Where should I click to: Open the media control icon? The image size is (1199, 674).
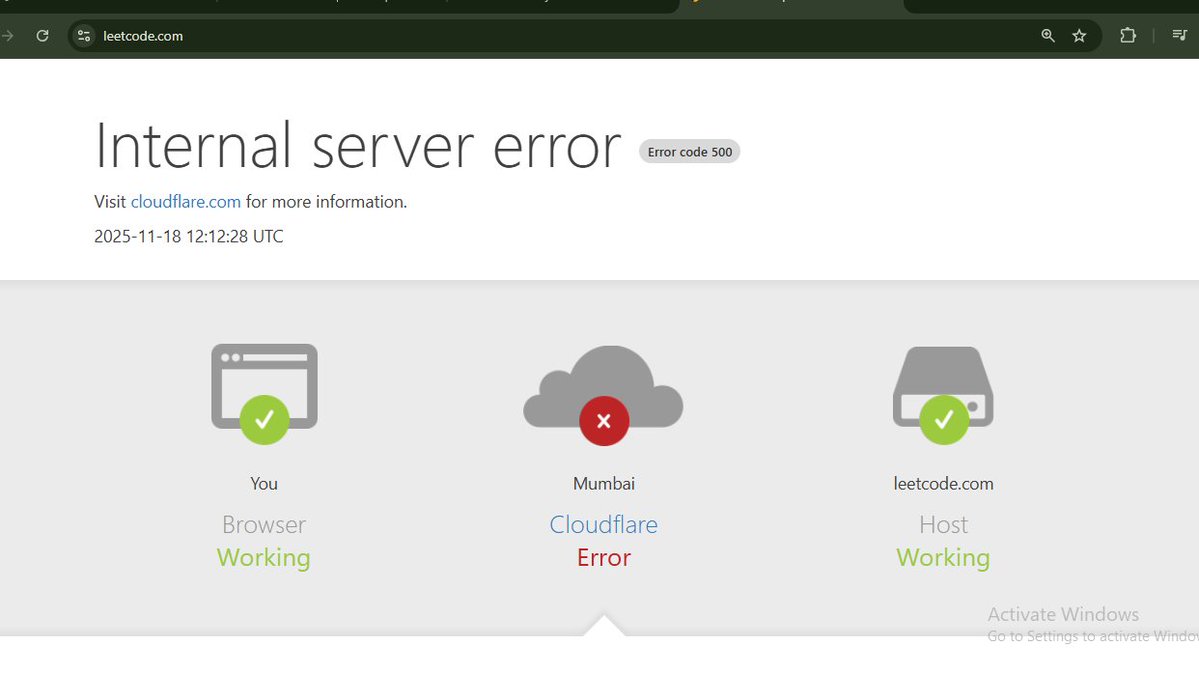click(x=1179, y=35)
